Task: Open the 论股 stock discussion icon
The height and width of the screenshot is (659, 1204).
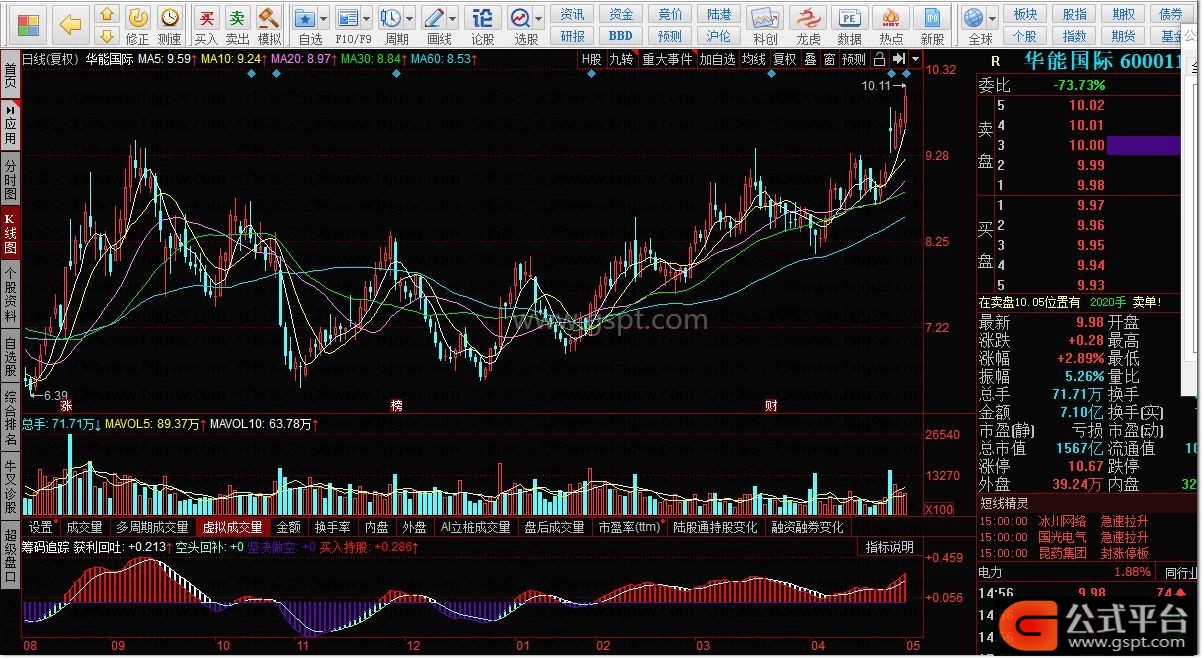Action: (x=482, y=18)
